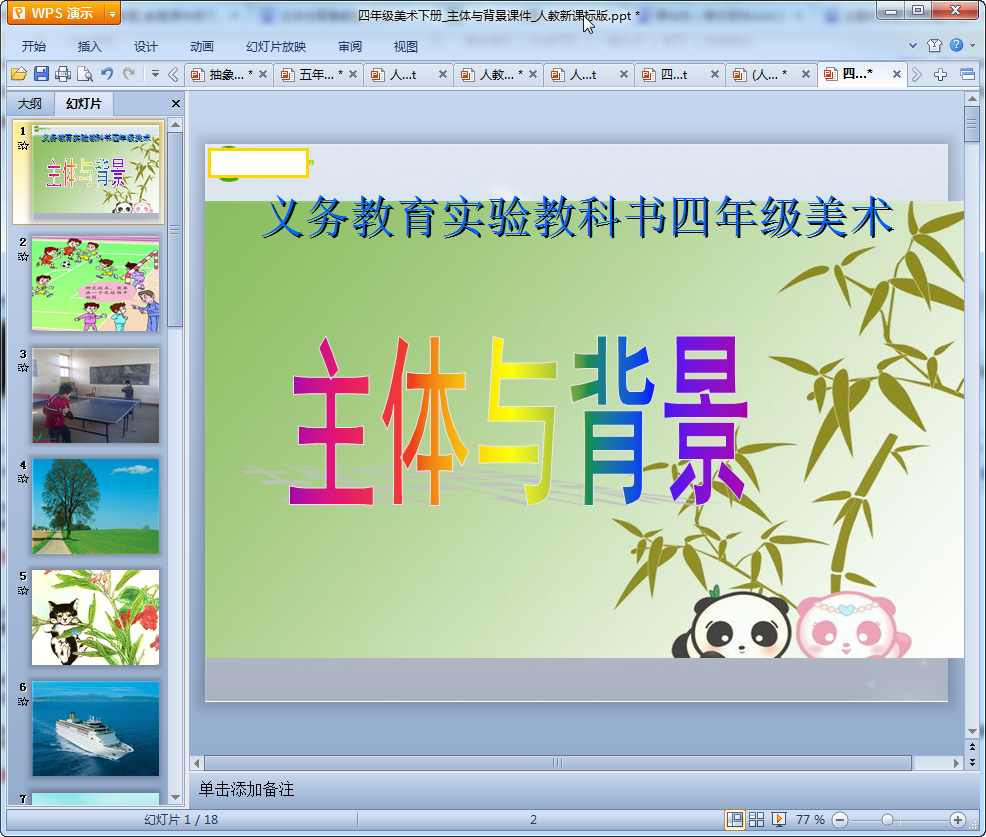
Task: Open the WPS 演示 application menu
Action: [57, 13]
